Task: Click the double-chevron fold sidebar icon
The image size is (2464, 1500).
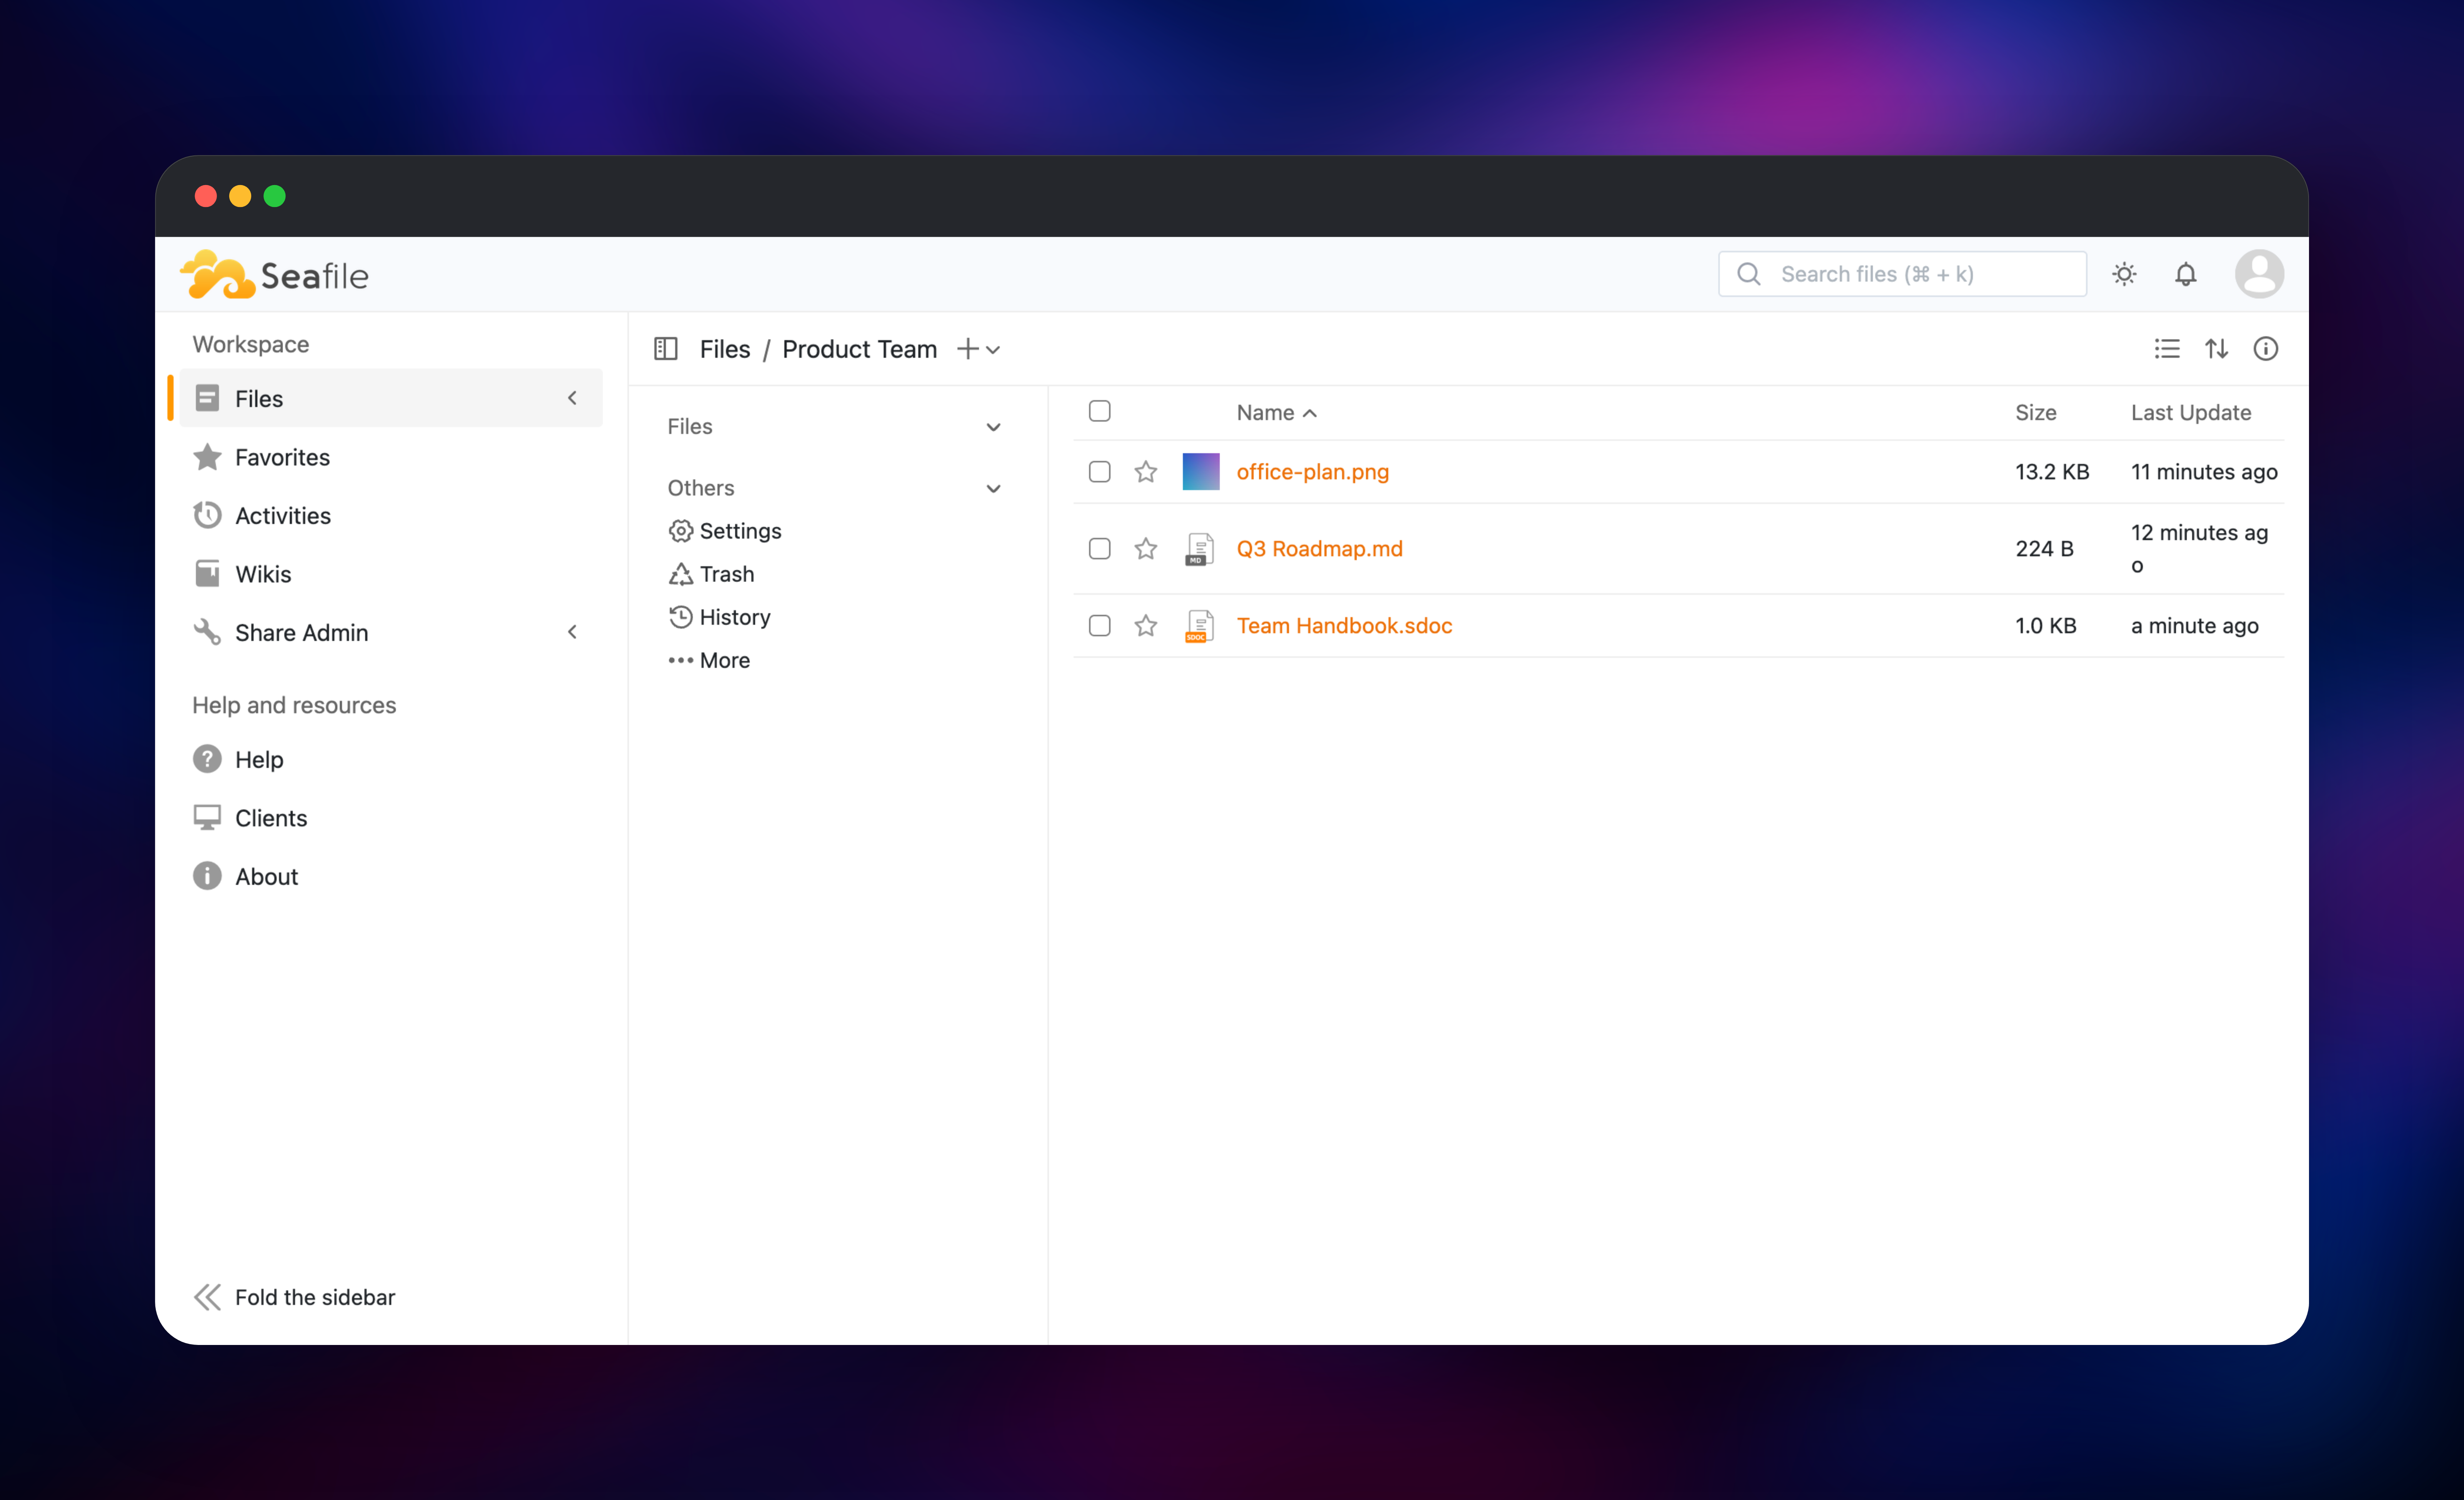Action: pos(207,1297)
